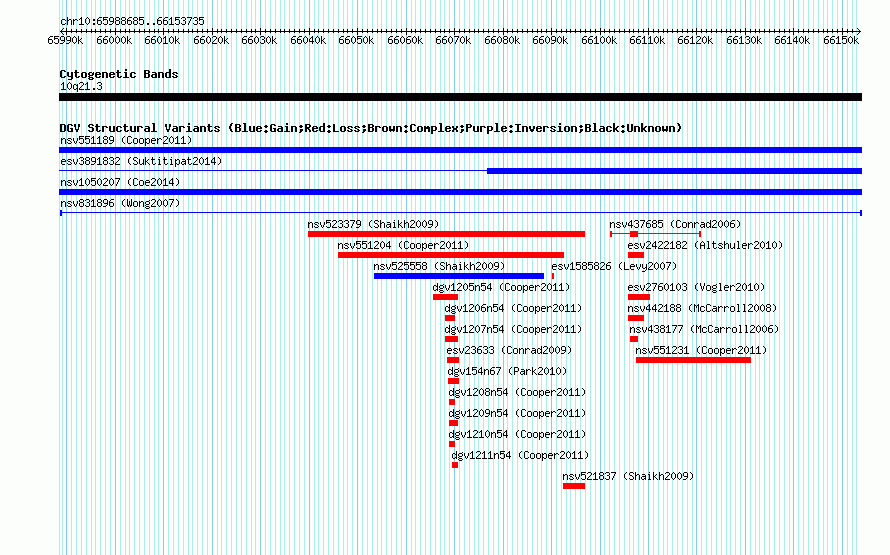Open esv3891832 (Suktitipat2014) label
Viewport: 890px width, 555px height.
[141, 161]
